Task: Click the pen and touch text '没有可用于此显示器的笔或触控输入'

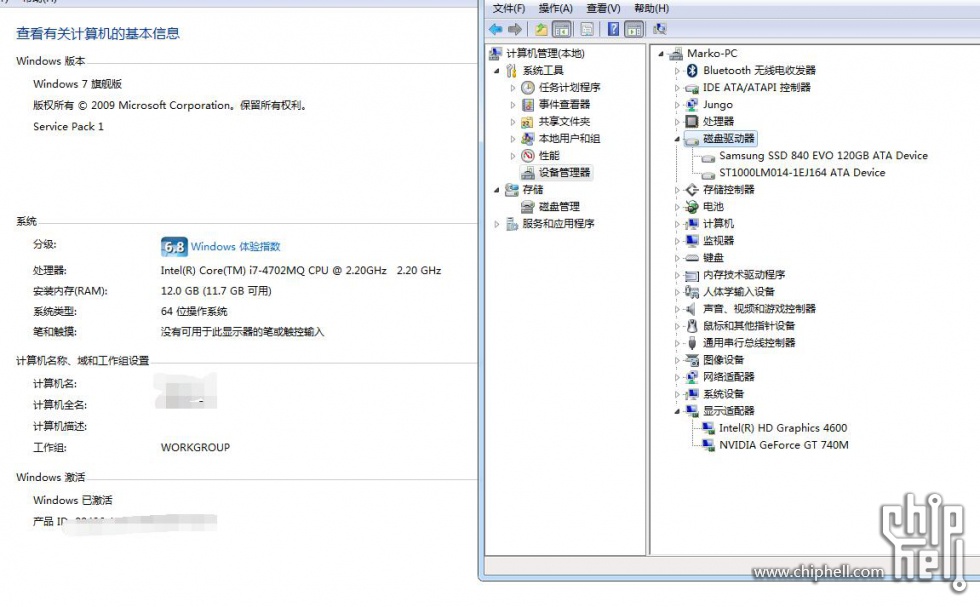Action: pyautogui.click(x=242, y=332)
